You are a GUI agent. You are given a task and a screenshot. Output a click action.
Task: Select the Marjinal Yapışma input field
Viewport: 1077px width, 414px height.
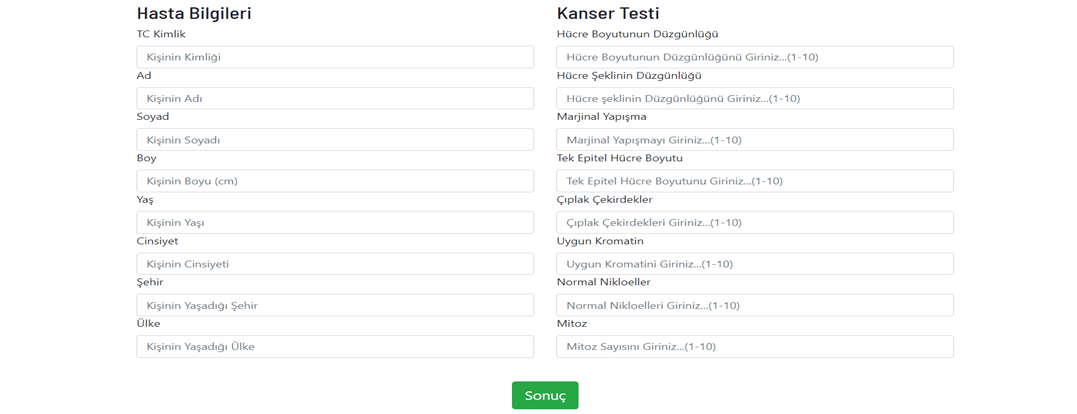[754, 140]
